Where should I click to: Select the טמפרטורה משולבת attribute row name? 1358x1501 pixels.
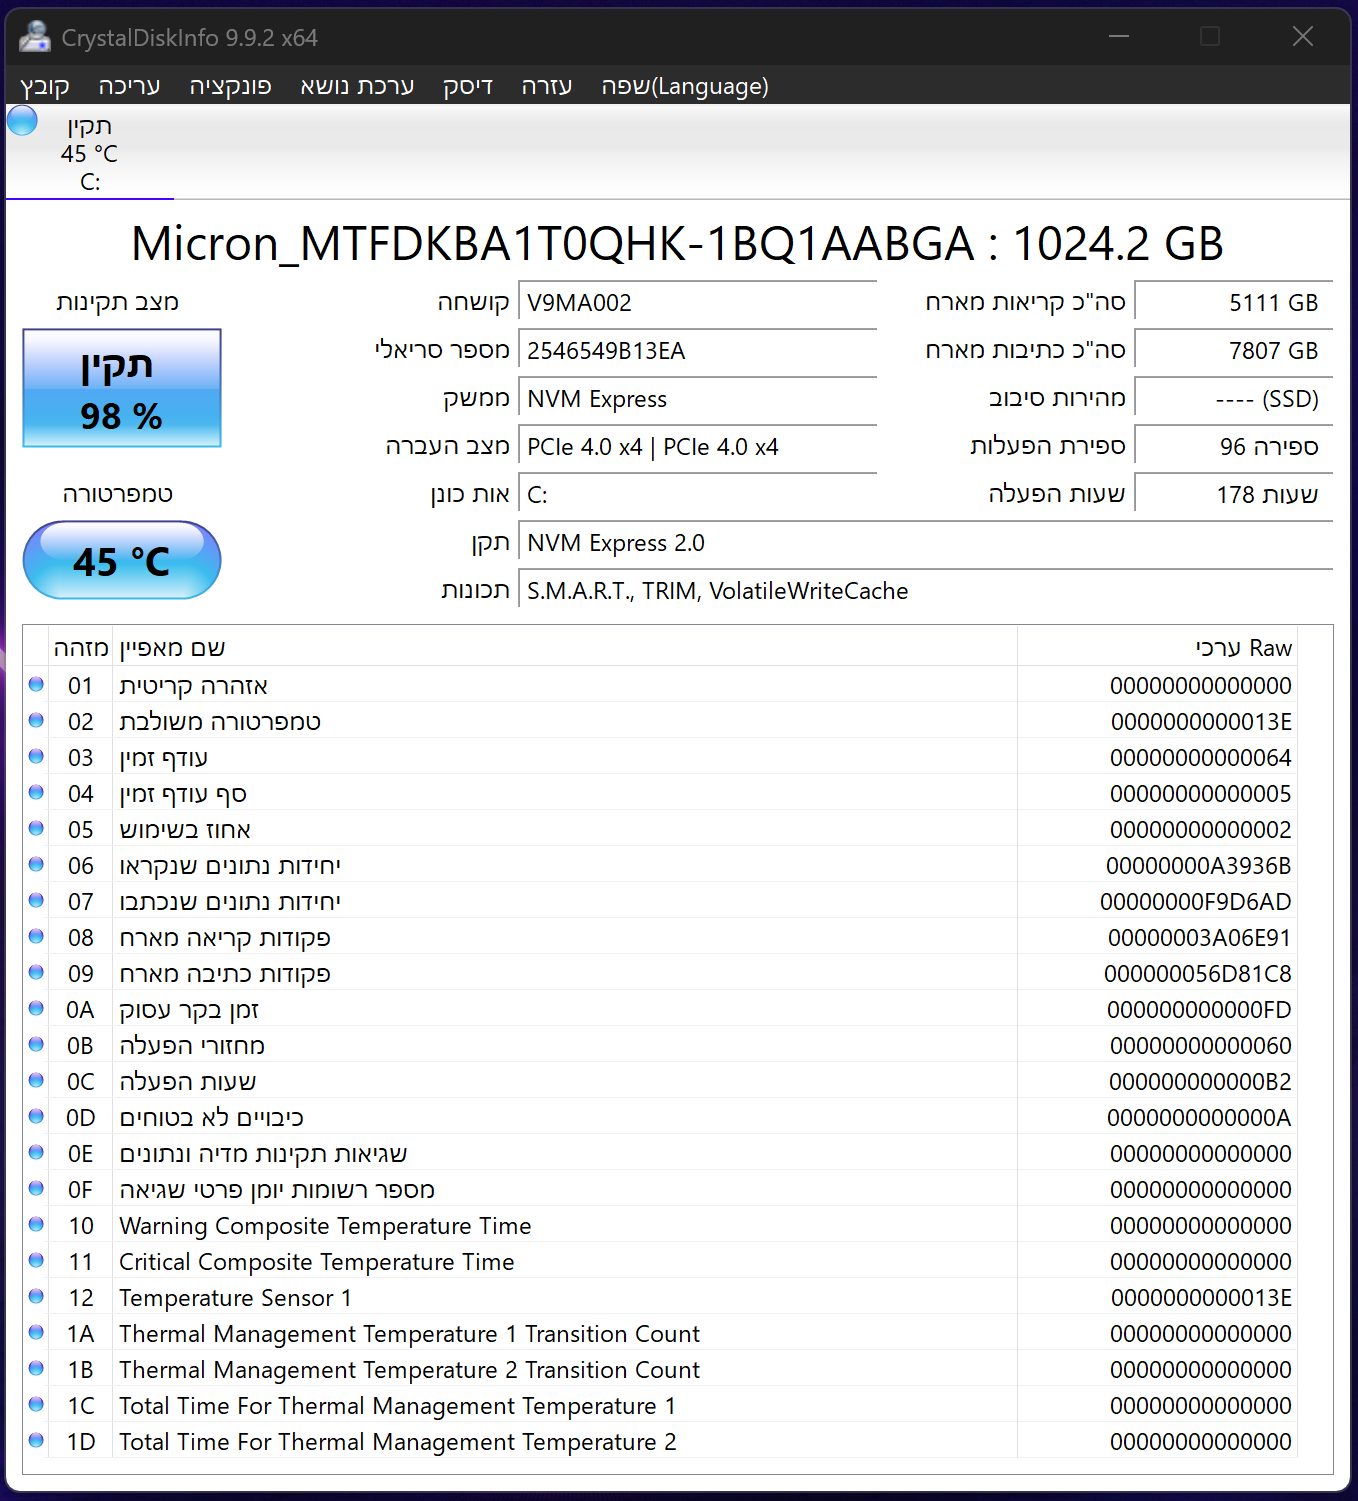click(220, 722)
